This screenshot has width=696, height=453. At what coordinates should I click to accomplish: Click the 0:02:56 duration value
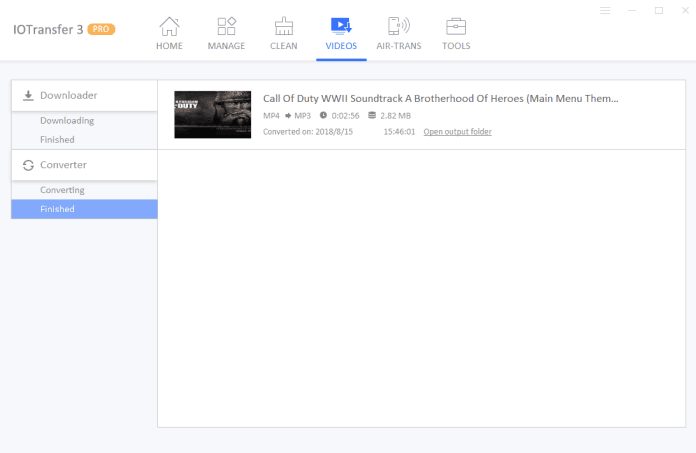[x=345, y=116]
